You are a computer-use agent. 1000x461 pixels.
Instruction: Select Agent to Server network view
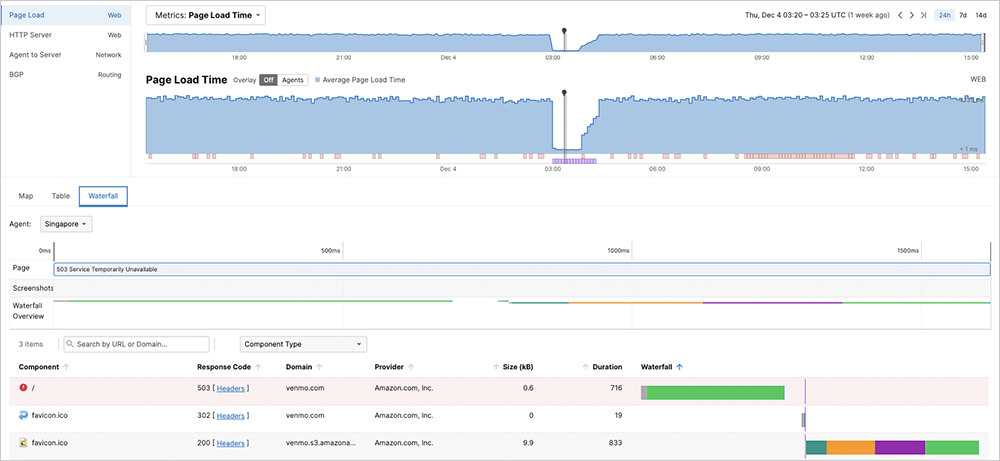66,55
